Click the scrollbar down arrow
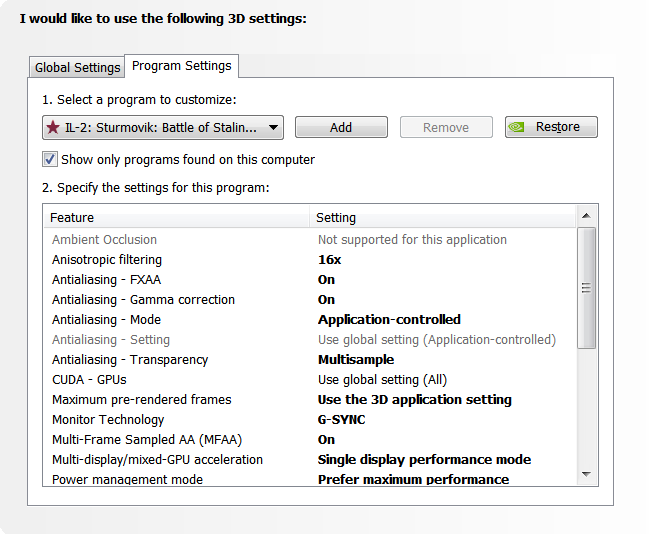 [x=586, y=474]
